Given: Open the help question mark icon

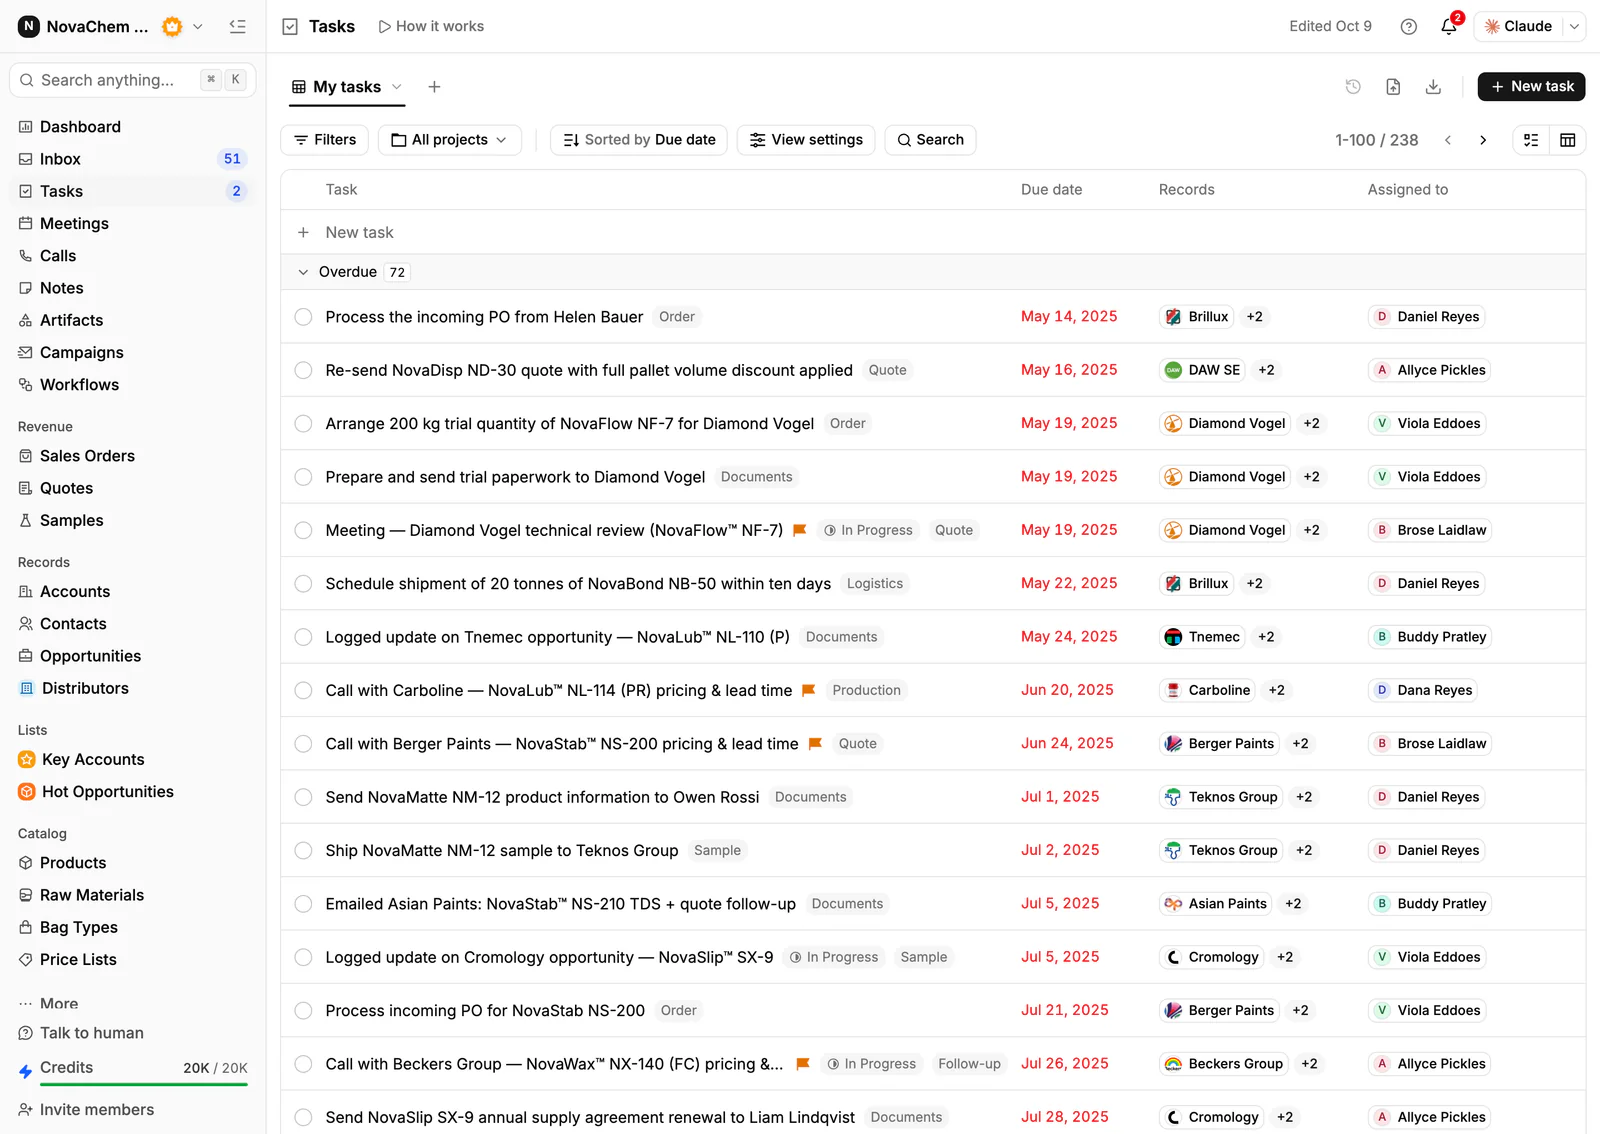Looking at the screenshot, I should (x=1408, y=27).
